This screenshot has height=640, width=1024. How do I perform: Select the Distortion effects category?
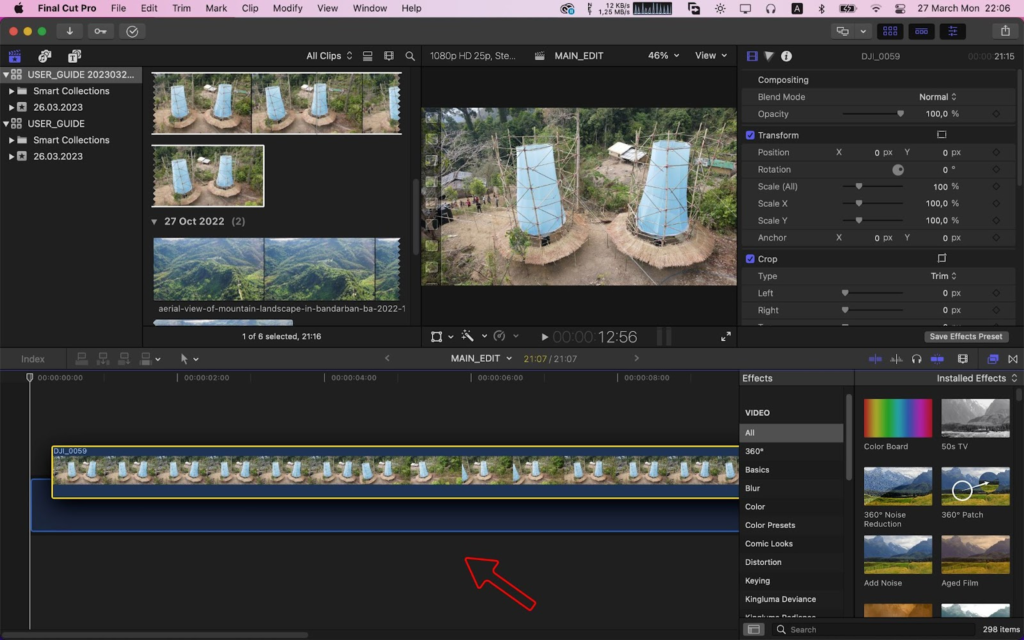coord(763,562)
